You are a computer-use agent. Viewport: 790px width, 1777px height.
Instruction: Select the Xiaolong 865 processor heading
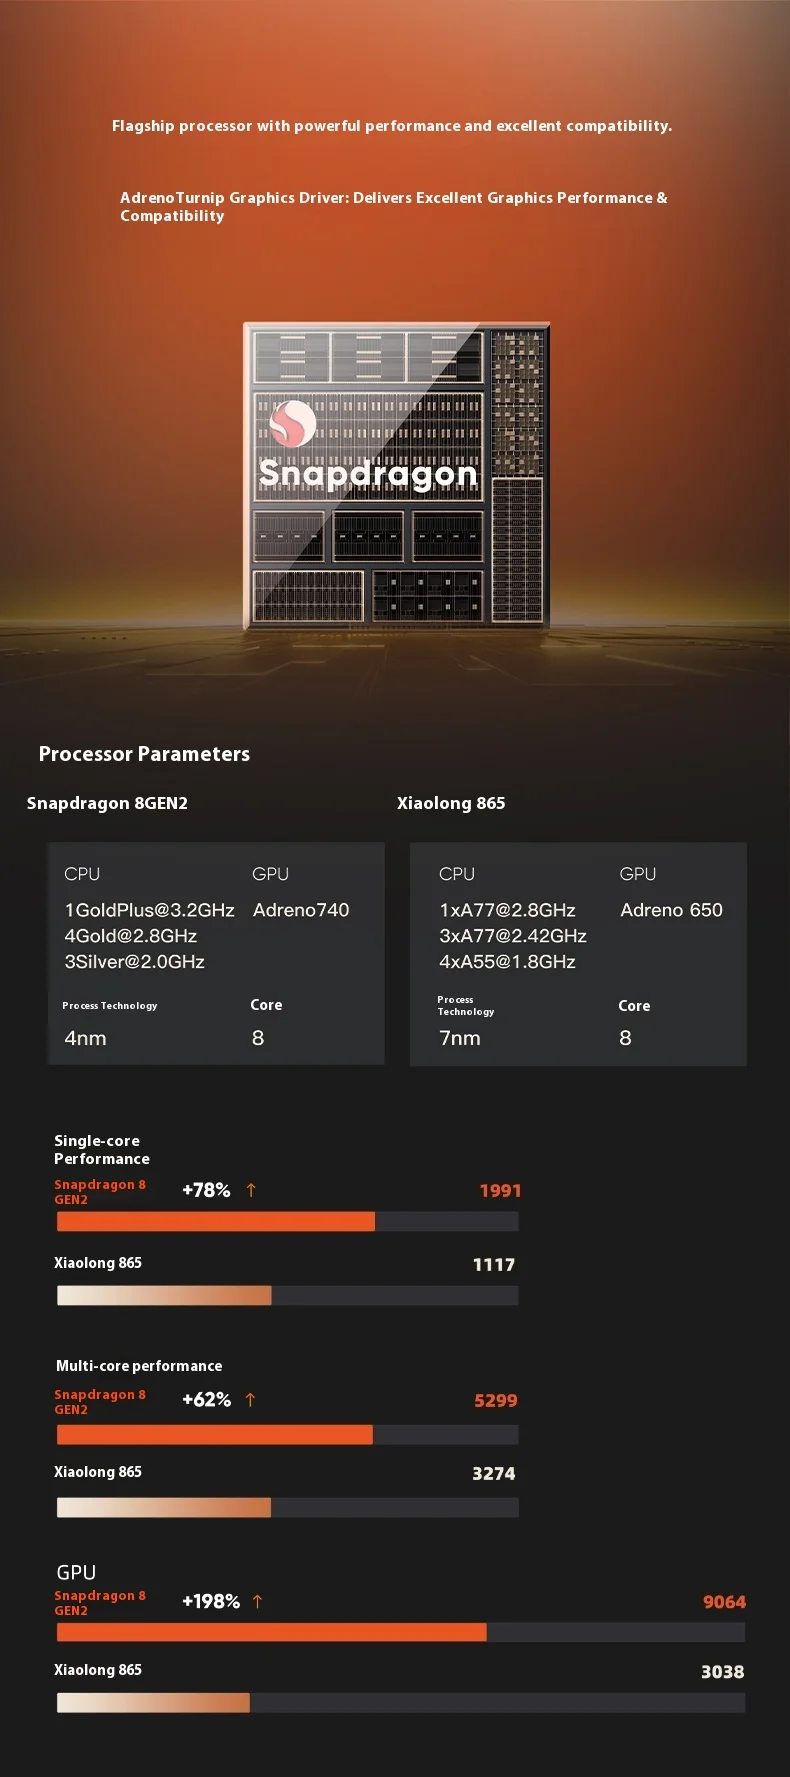coord(451,803)
